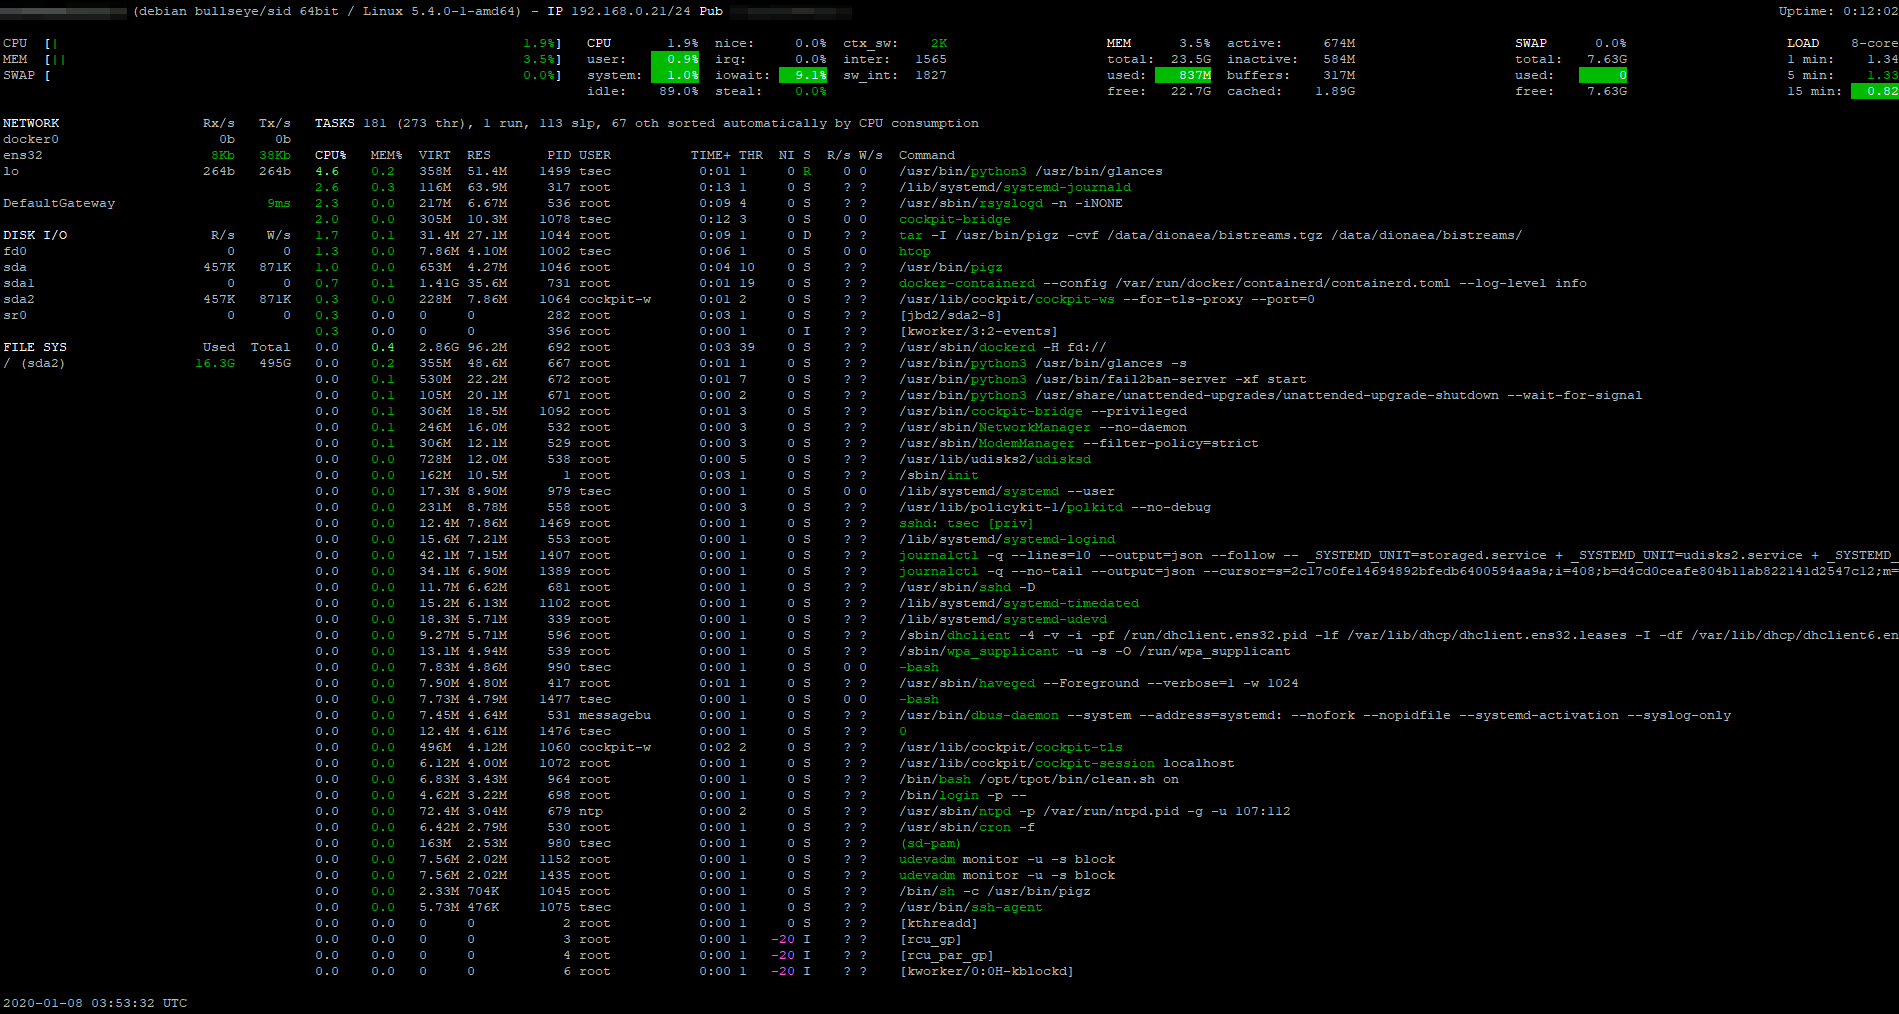Image resolution: width=1899 pixels, height=1014 pixels.
Task: Click the PID column header
Action: pos(559,155)
